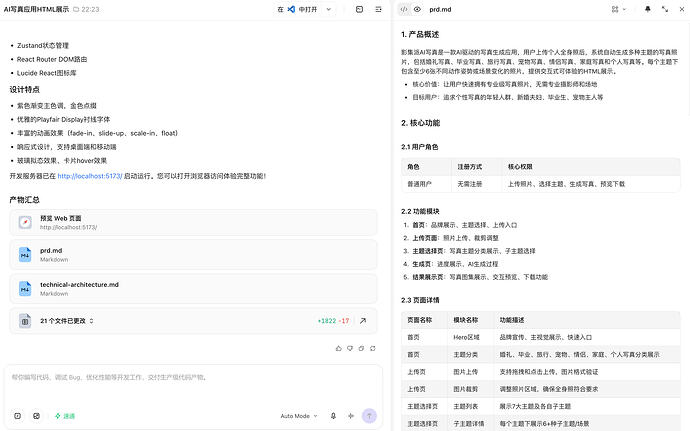Click the green sparkle button in input bar
The height and width of the screenshot is (431, 690).
pyautogui.click(x=65, y=416)
